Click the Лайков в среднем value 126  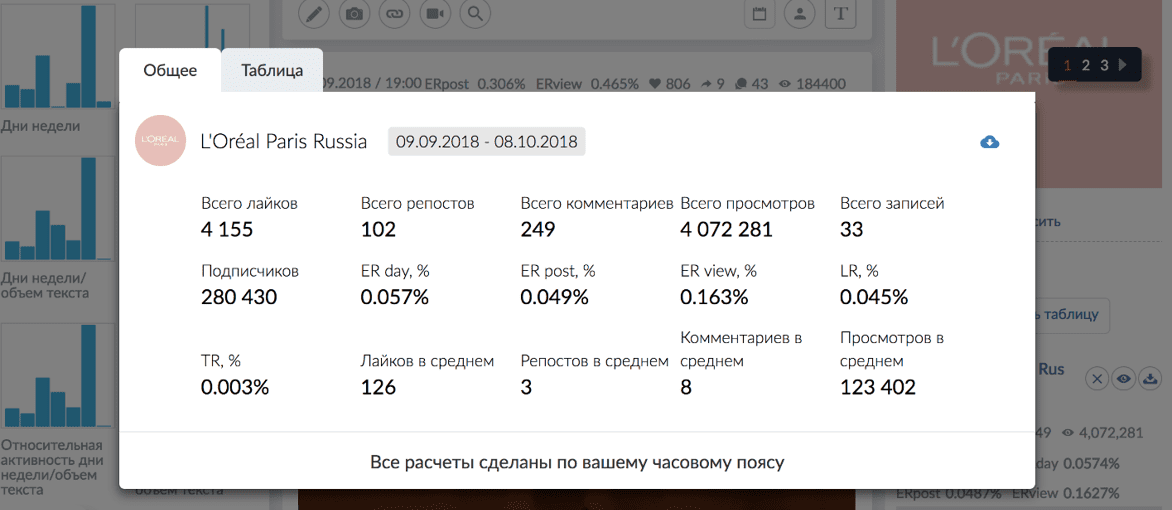[x=378, y=387]
